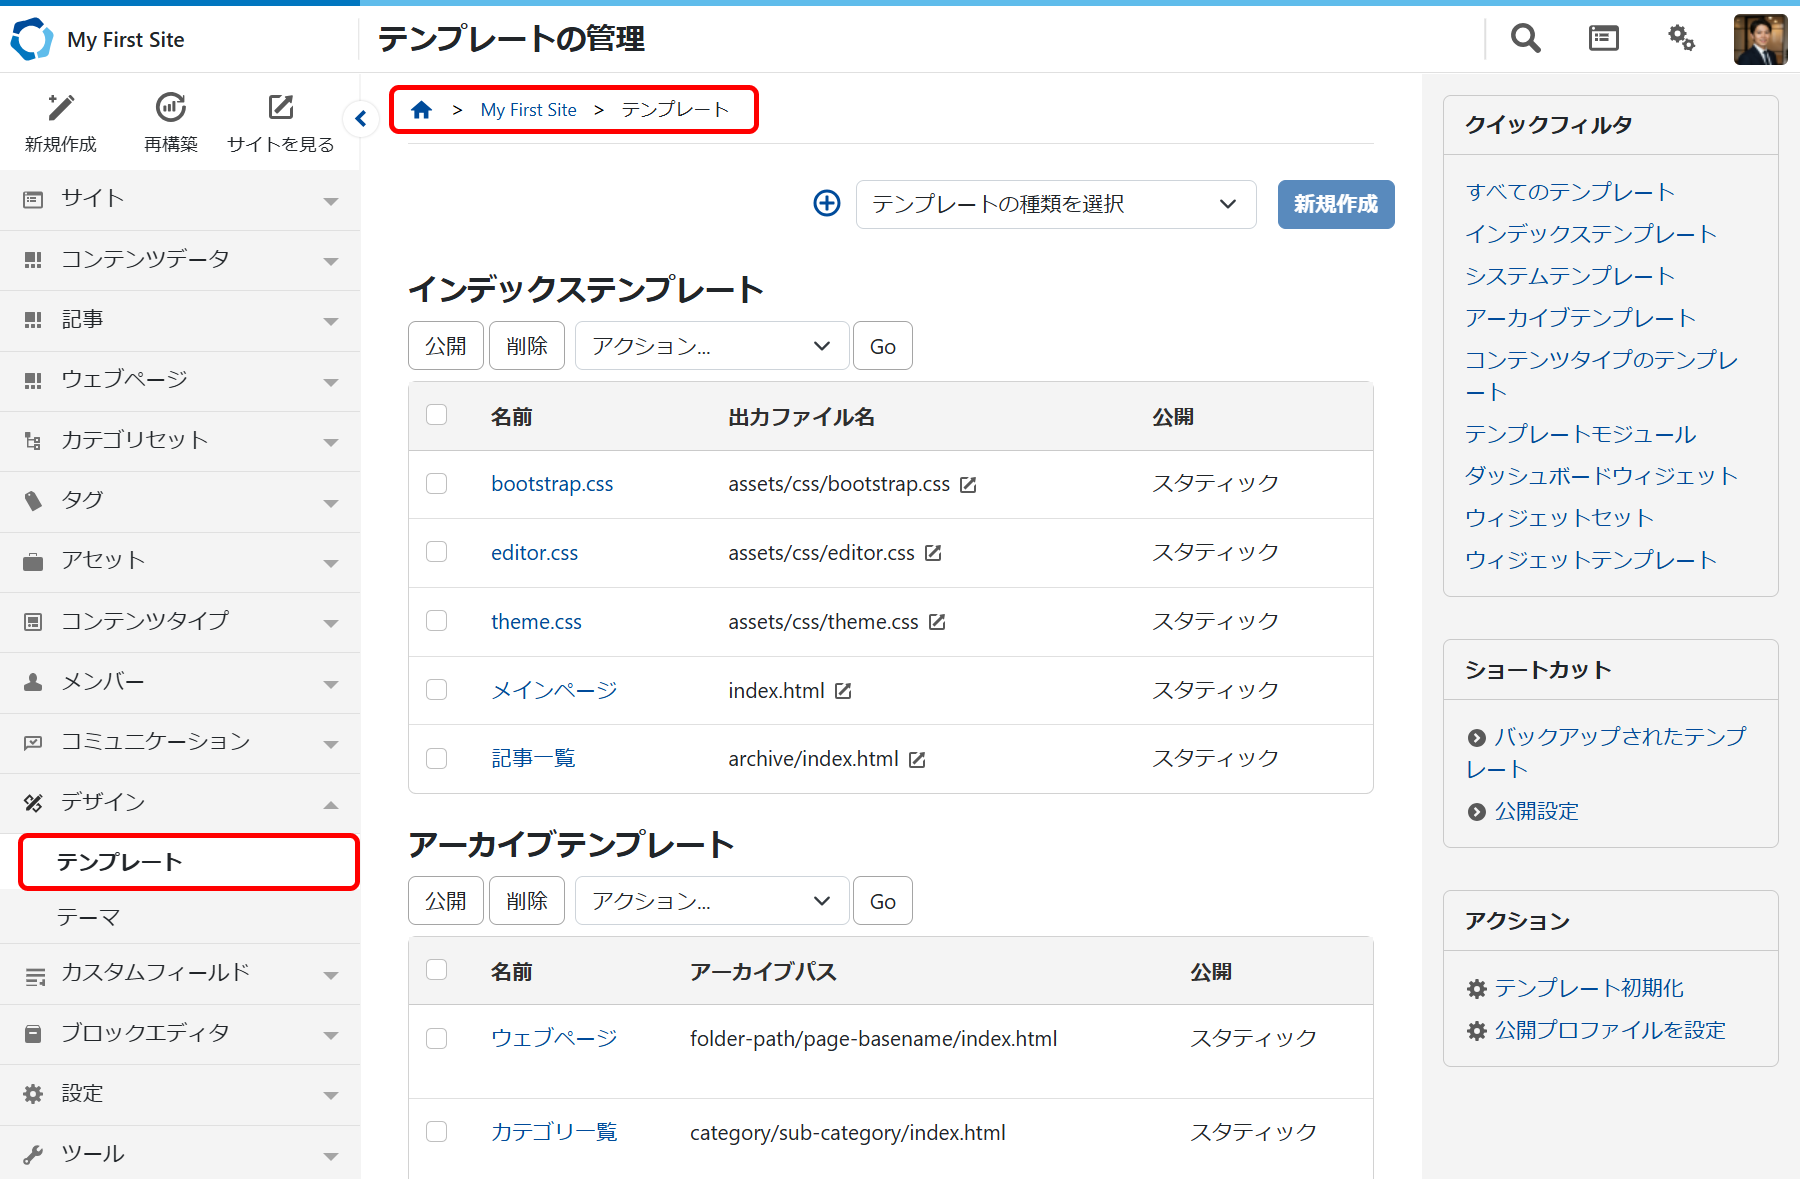Click the 新規作成 pencil icon in sidebar
Viewport: 1800px width, 1179px height.
tap(61, 108)
